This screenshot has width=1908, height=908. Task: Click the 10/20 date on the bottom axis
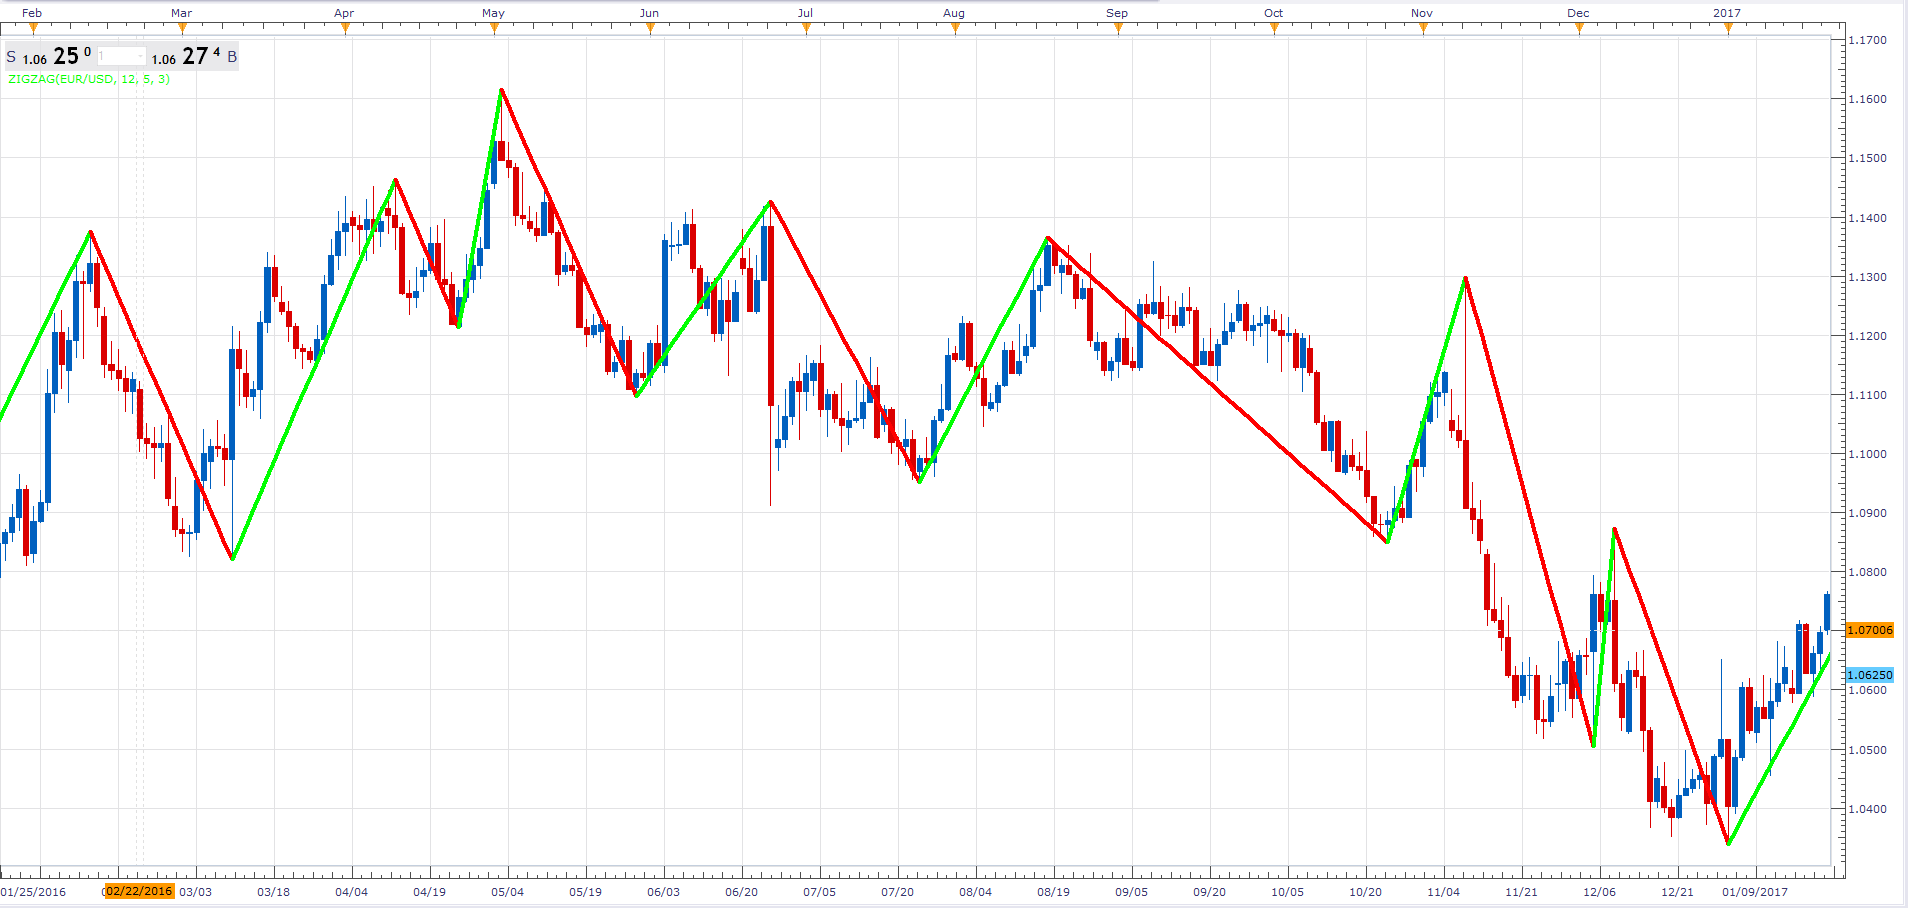click(x=1366, y=892)
